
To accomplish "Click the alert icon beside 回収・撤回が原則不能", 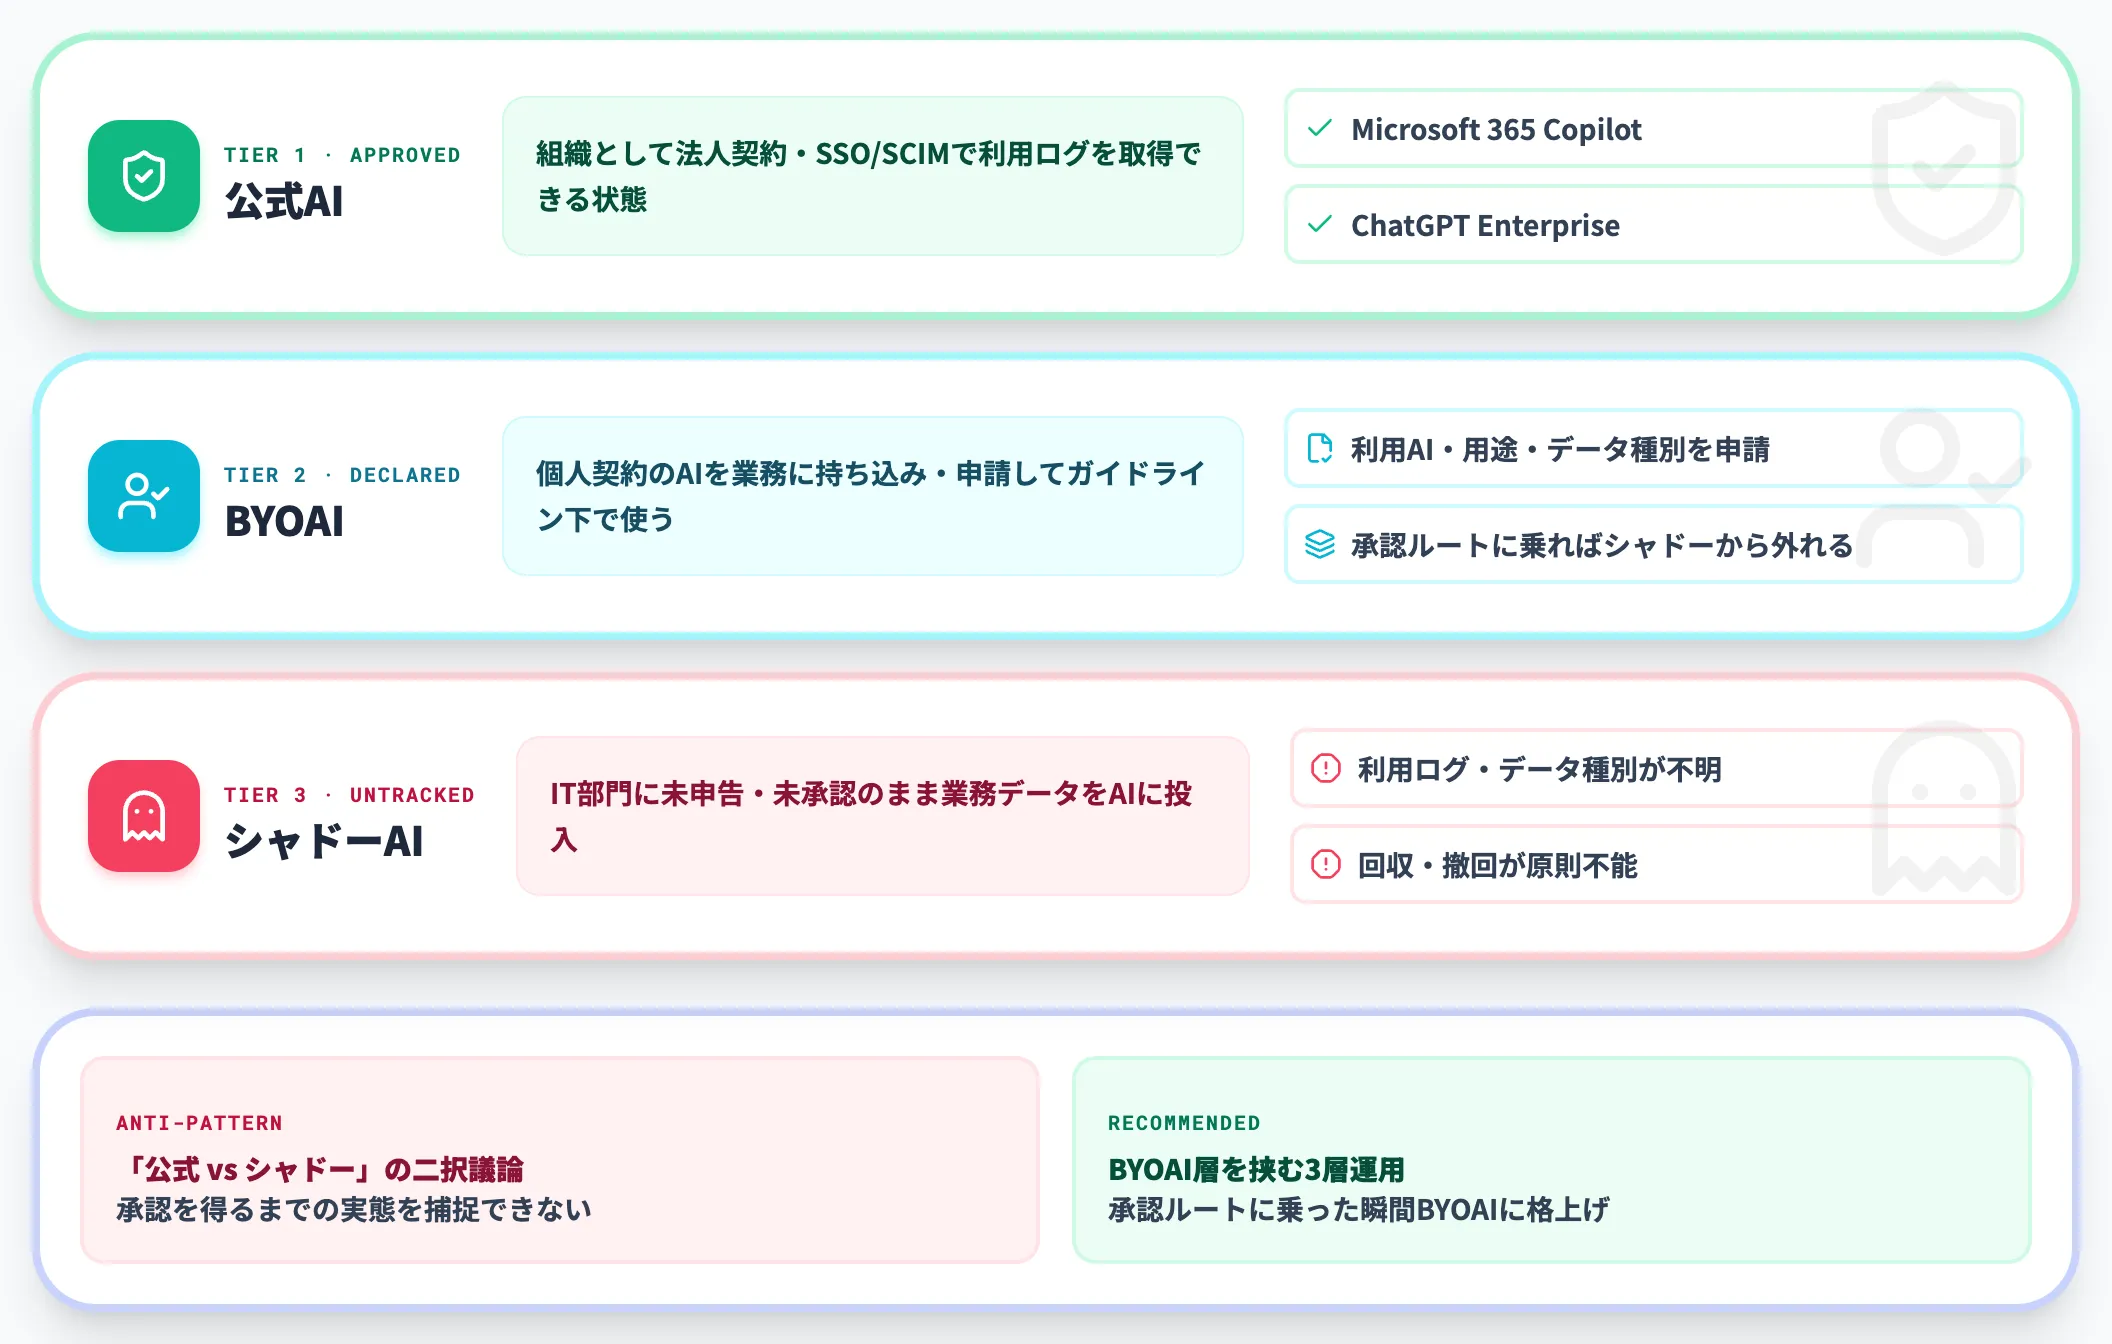I will 1326,864.
